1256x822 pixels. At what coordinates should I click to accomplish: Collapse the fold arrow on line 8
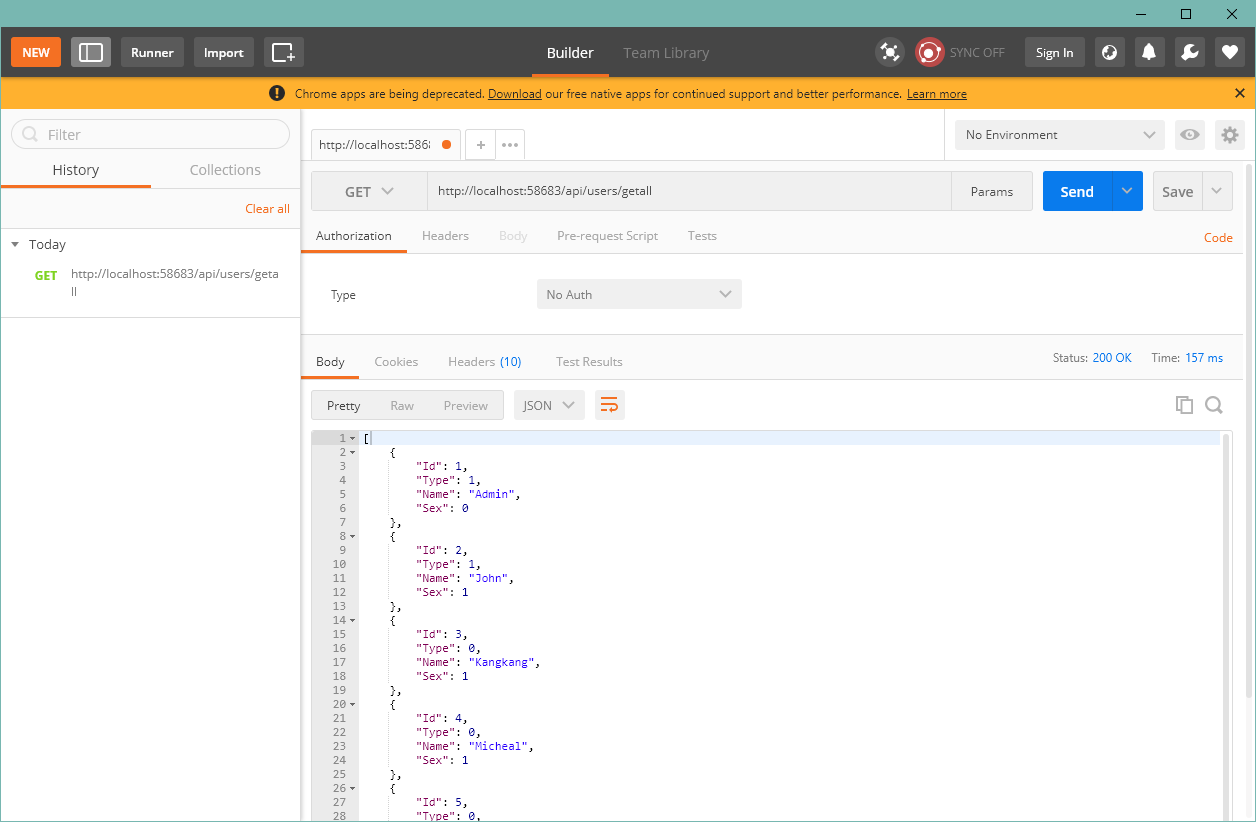(353, 536)
